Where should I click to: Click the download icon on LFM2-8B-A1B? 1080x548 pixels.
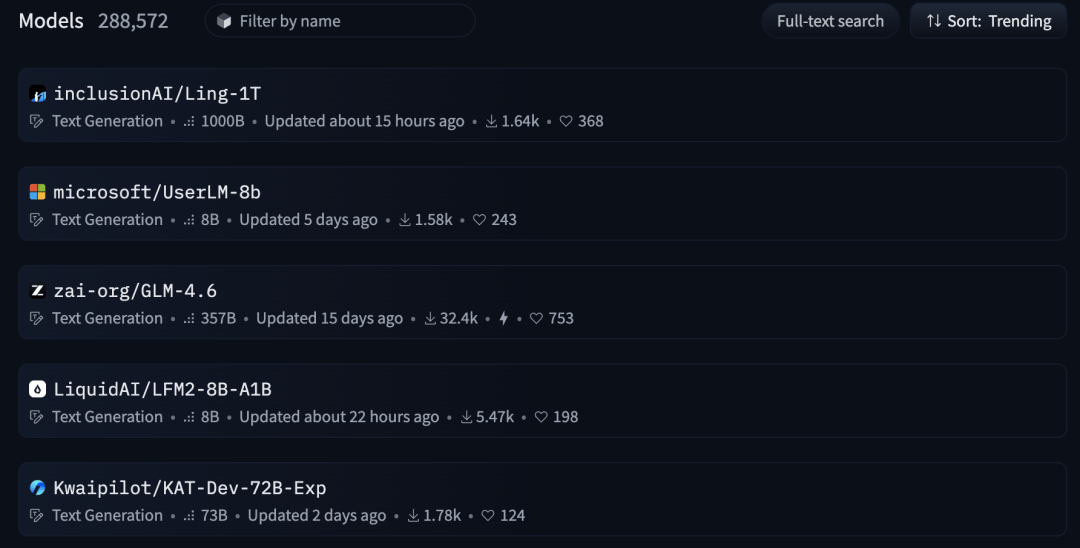click(467, 417)
